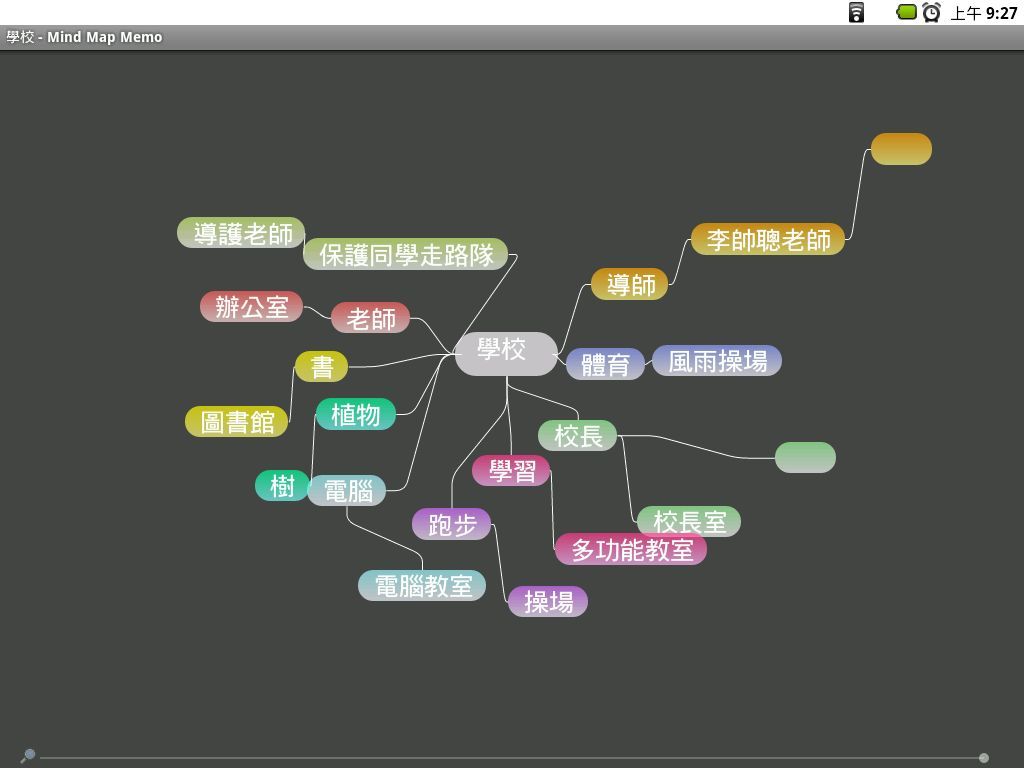Tap the 校長室 node
The image size is (1024, 768).
coord(690,521)
